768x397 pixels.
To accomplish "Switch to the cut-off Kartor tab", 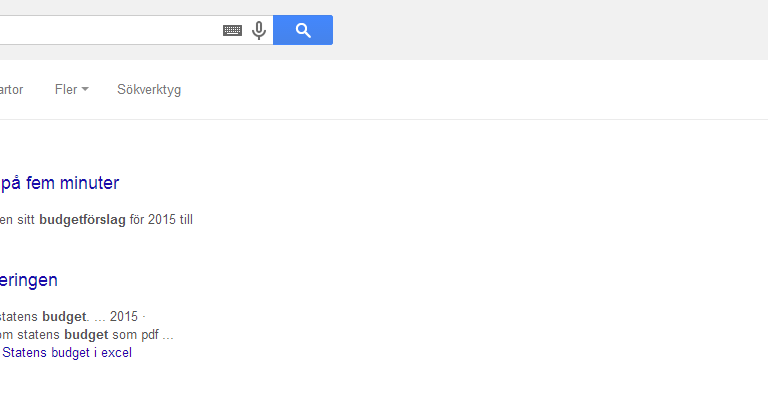I will (11, 90).
